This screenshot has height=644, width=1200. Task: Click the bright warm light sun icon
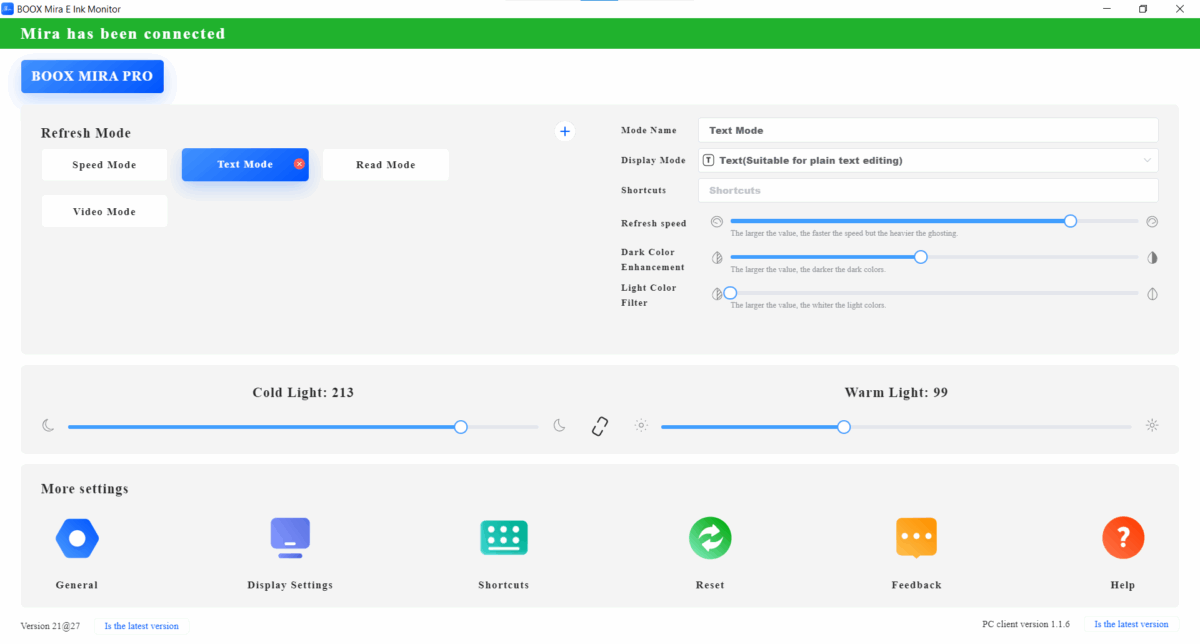(x=1152, y=425)
